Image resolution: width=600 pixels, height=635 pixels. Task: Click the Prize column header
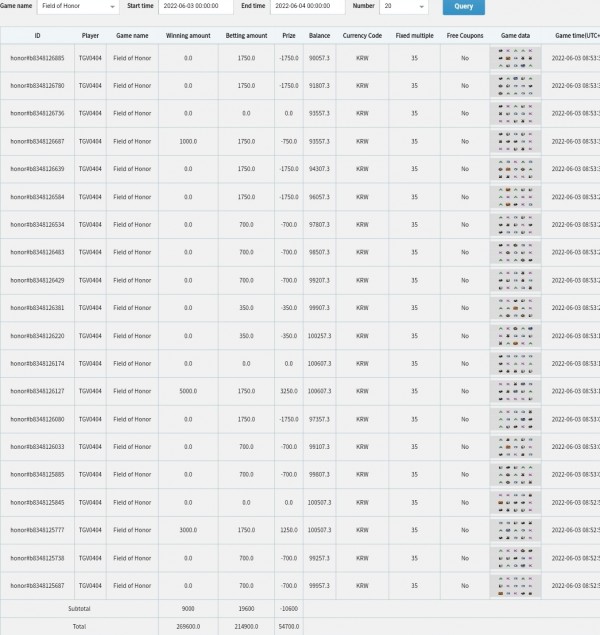click(x=289, y=36)
